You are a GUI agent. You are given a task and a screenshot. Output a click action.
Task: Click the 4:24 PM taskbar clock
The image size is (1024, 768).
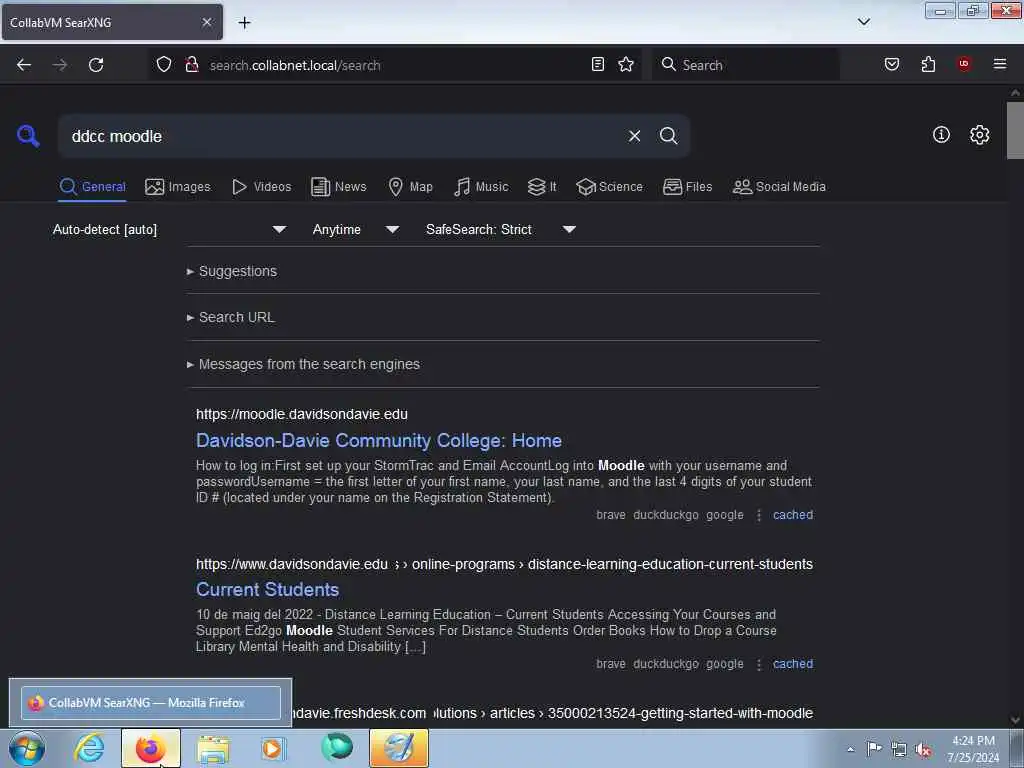[x=972, y=749]
